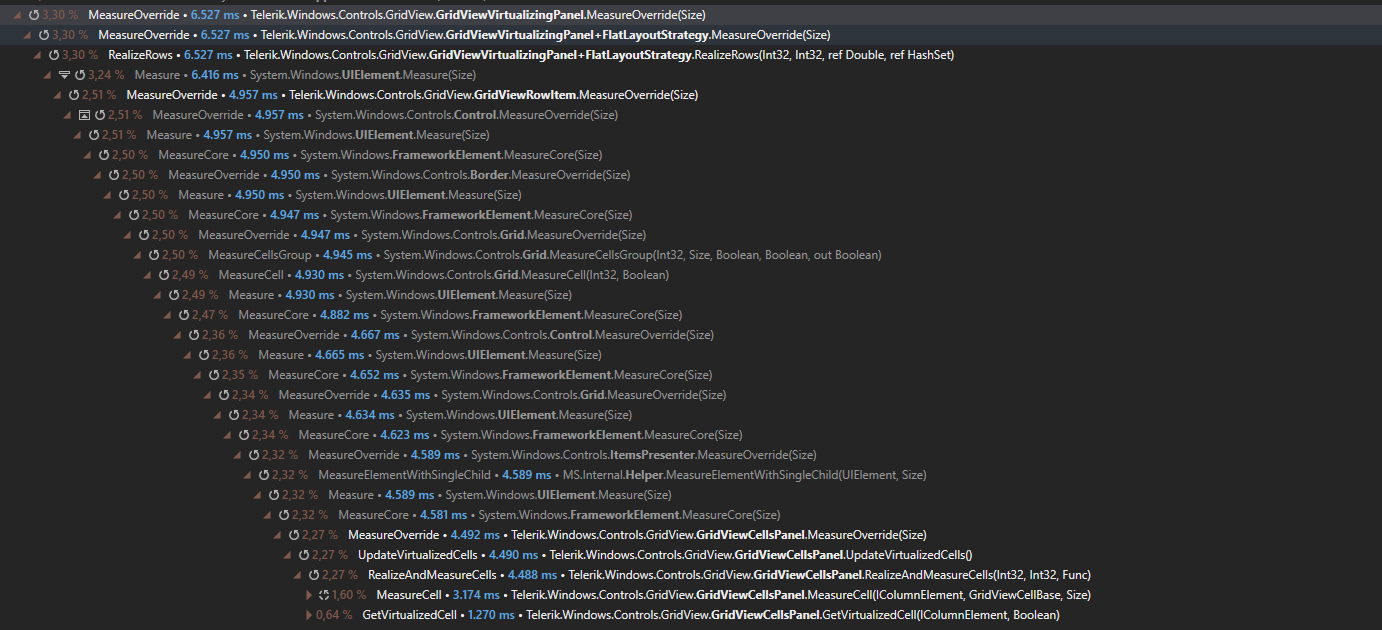Image resolution: width=1382 pixels, height=630 pixels.
Task: Select the 'MeasureElementWithSingleChild' method name
Action: point(404,475)
